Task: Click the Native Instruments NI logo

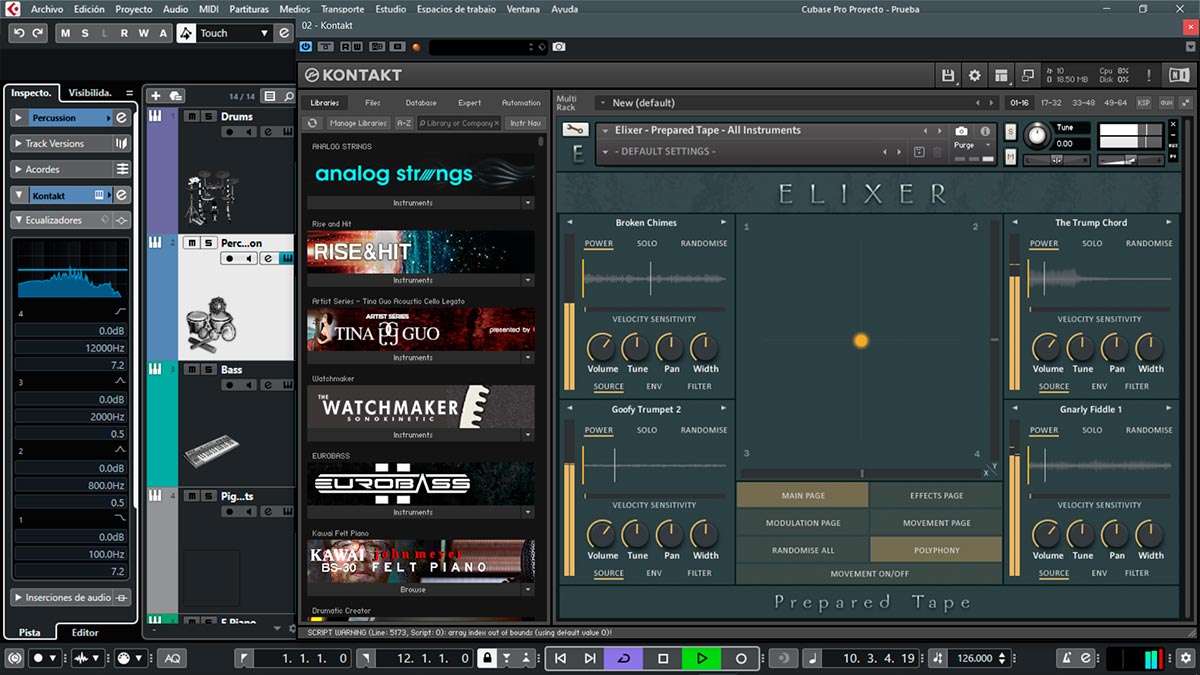Action: [1178, 75]
